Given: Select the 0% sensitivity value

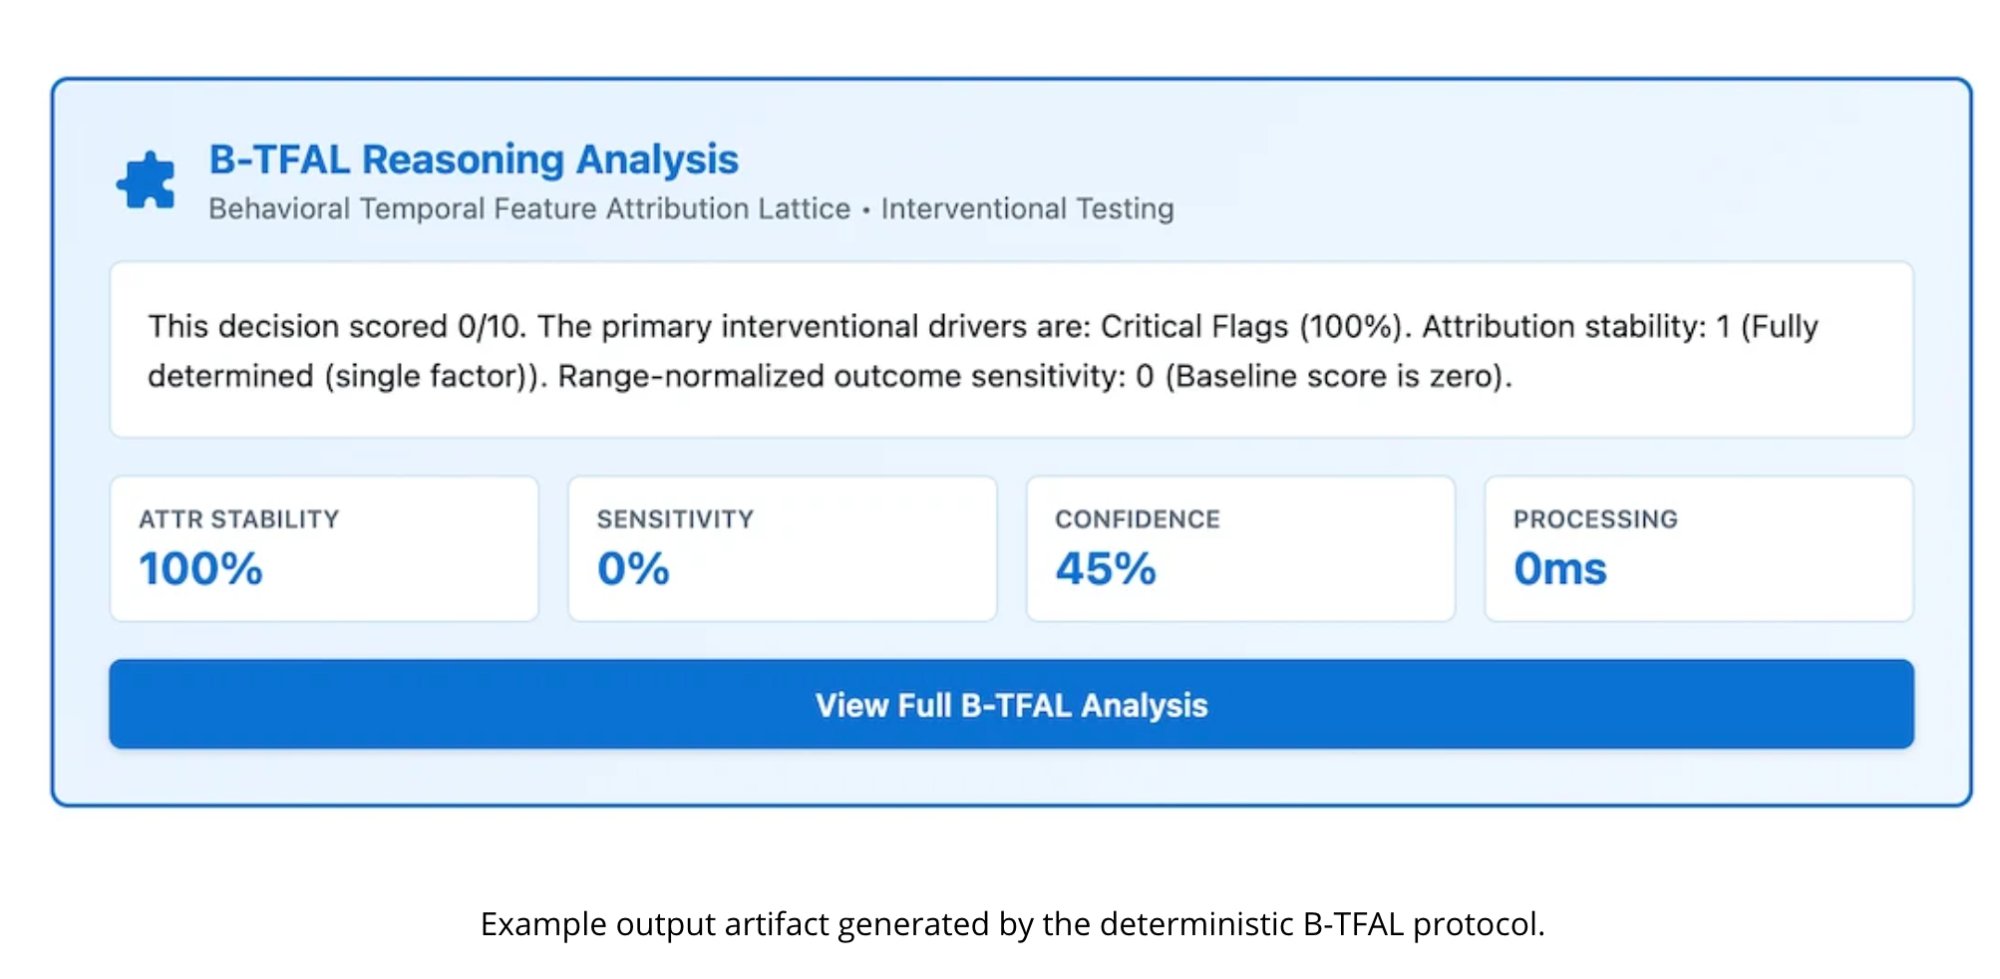Looking at the screenshot, I should tap(633, 569).
